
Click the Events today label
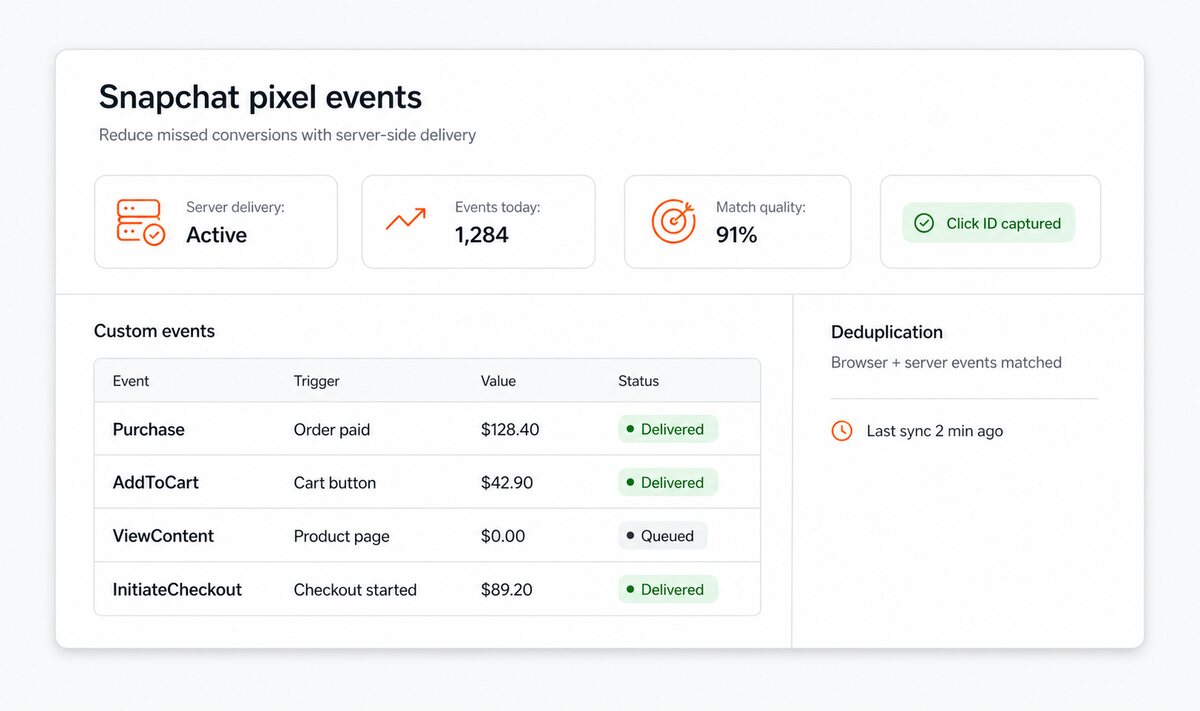point(498,208)
